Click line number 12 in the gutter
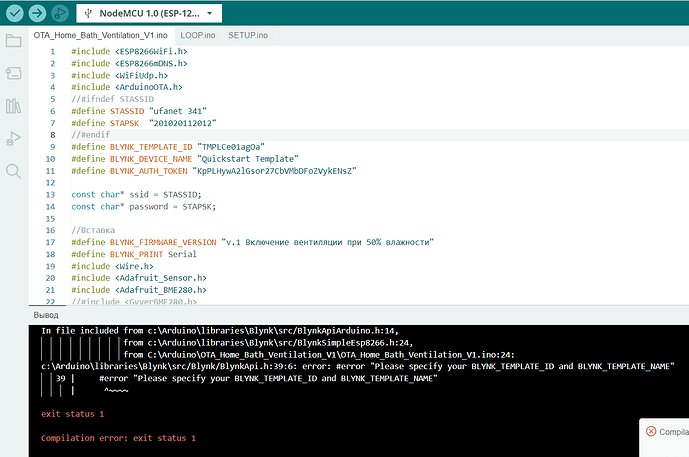This screenshot has height=457, width=689. [50, 183]
